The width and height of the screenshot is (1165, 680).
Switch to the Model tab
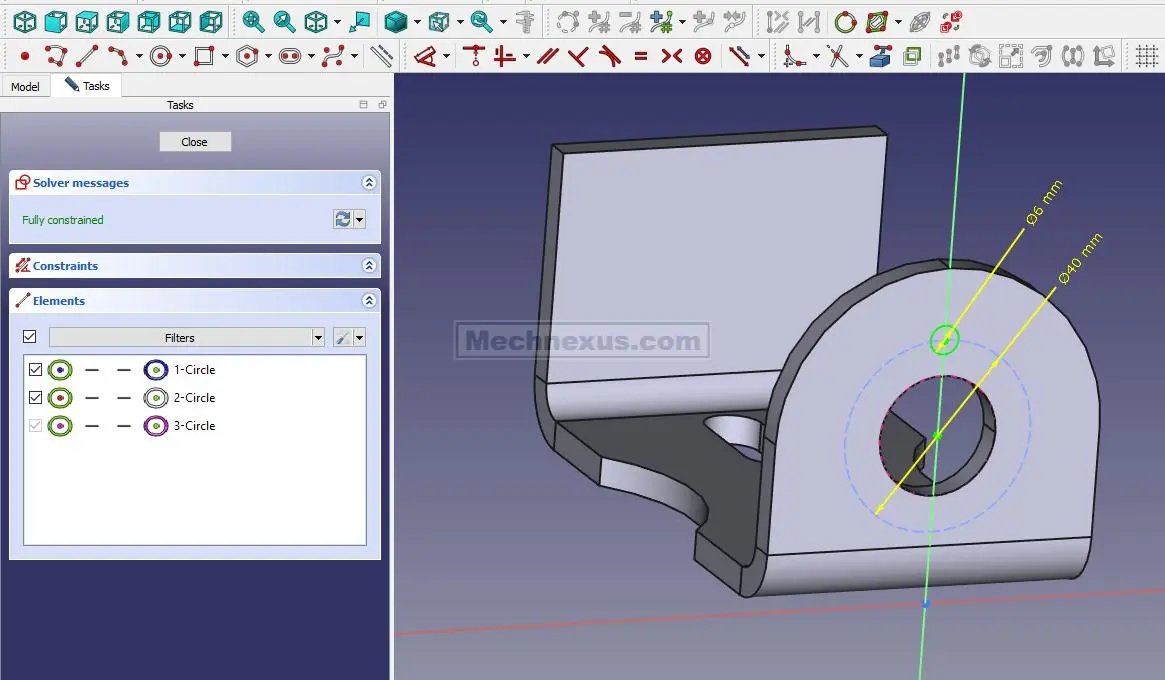(x=25, y=87)
